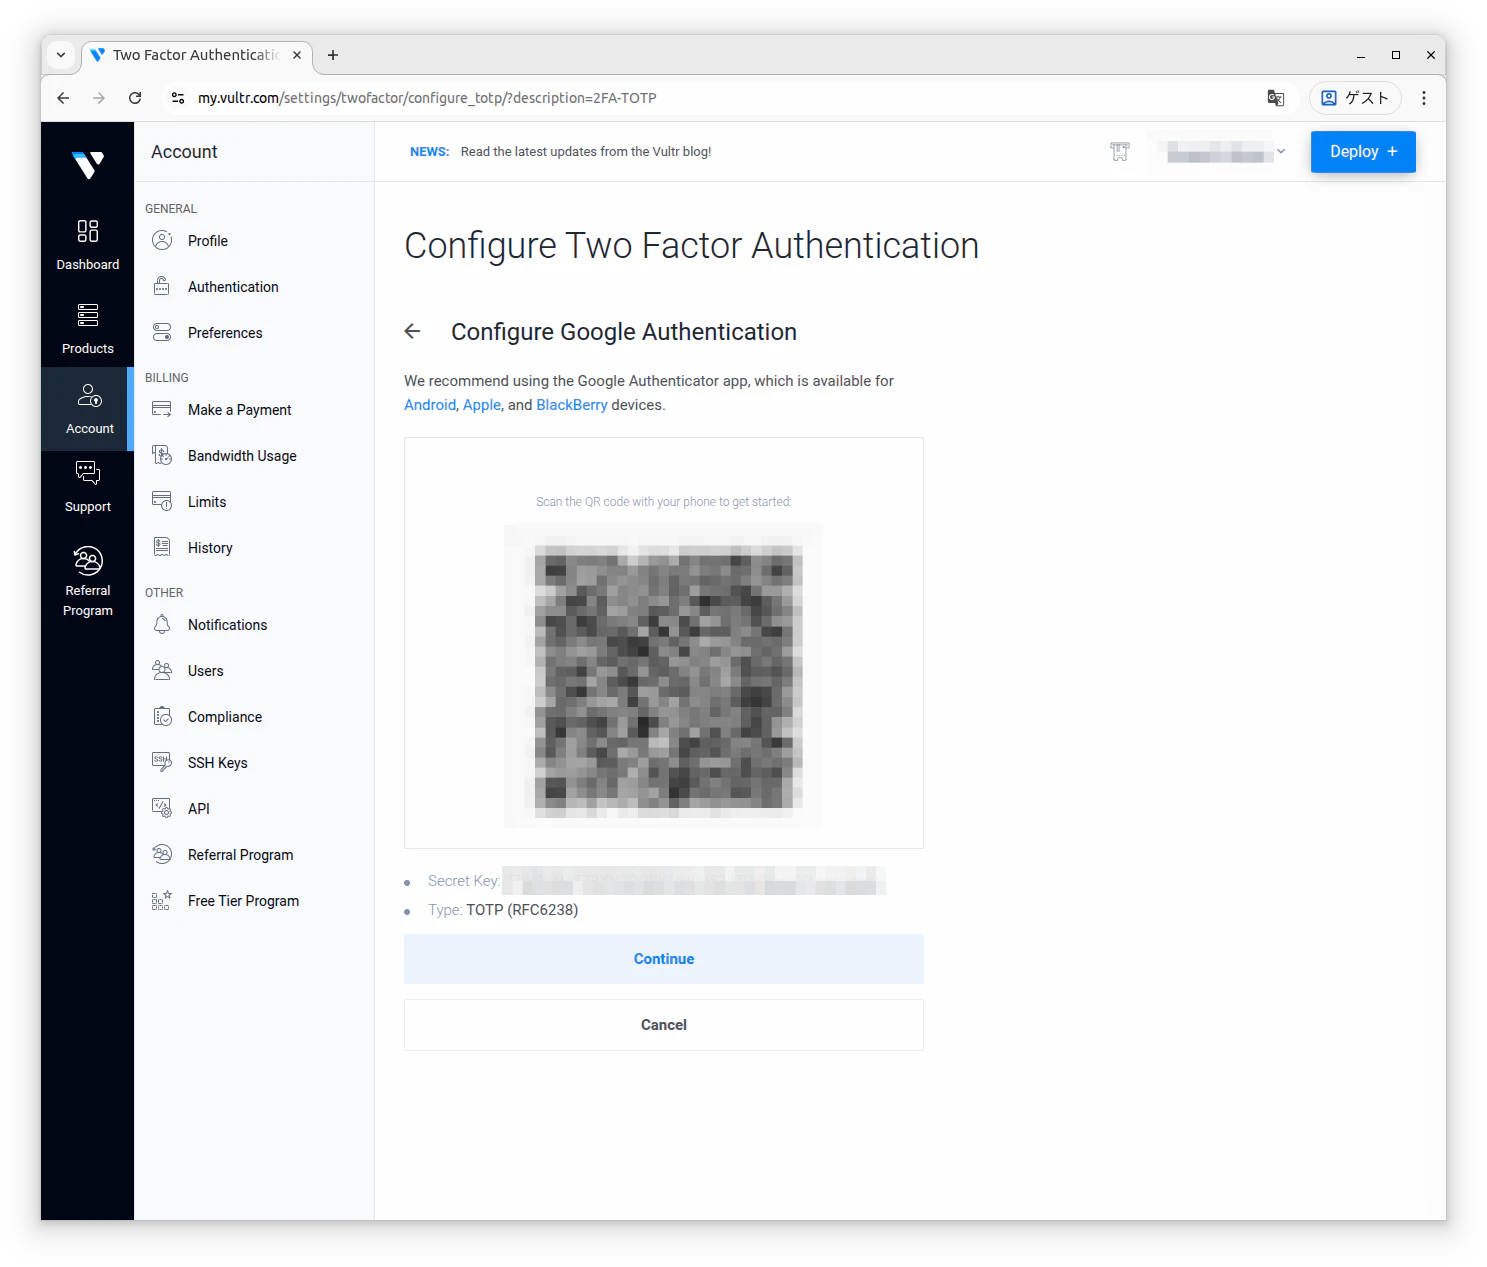Screen dimensions: 1487x1267
Task: View site information icon in the address bar
Action: pyautogui.click(x=178, y=98)
